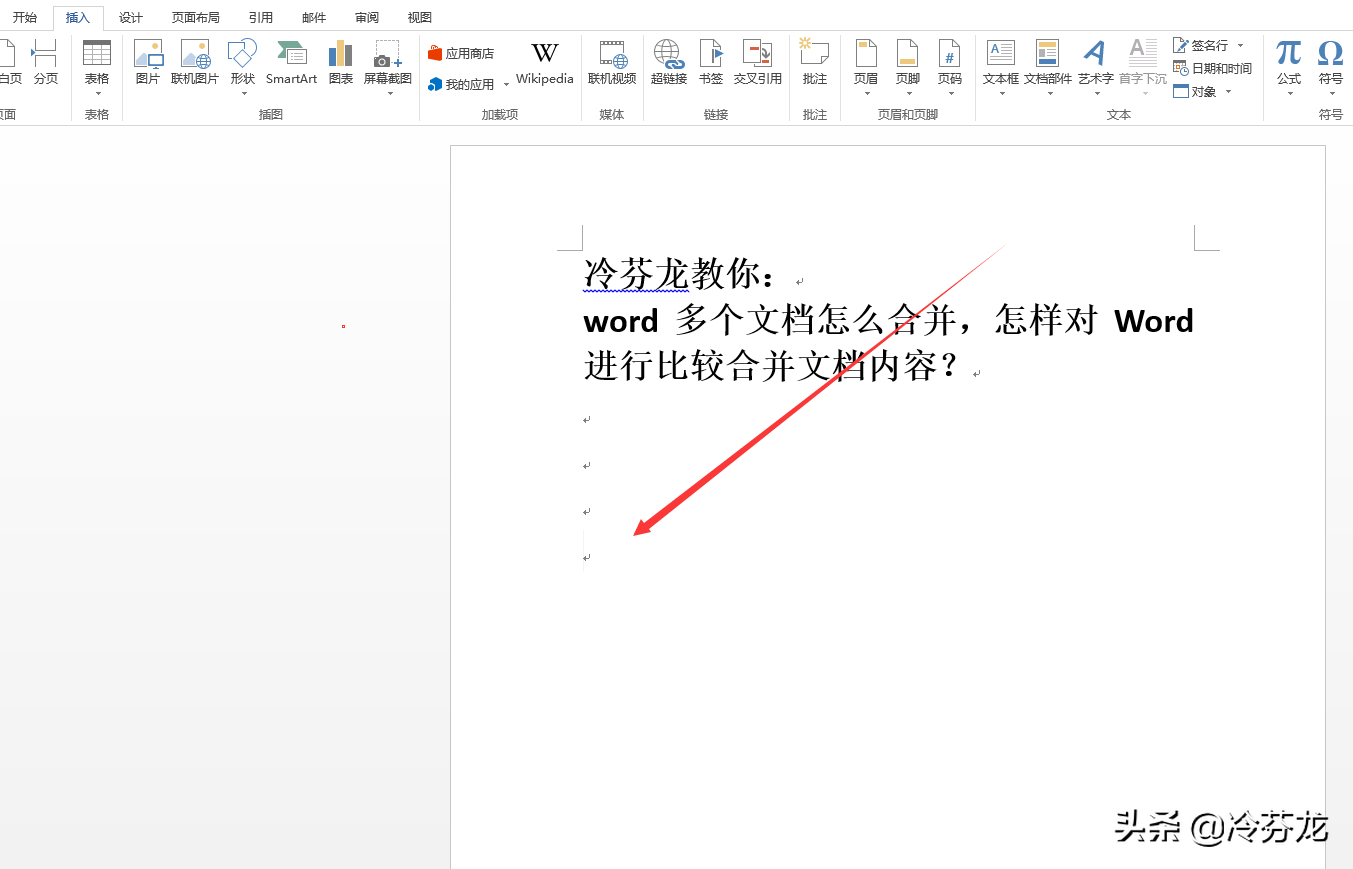1353x869 pixels.
Task: Insert a 文本框 text box
Action: 1001,68
